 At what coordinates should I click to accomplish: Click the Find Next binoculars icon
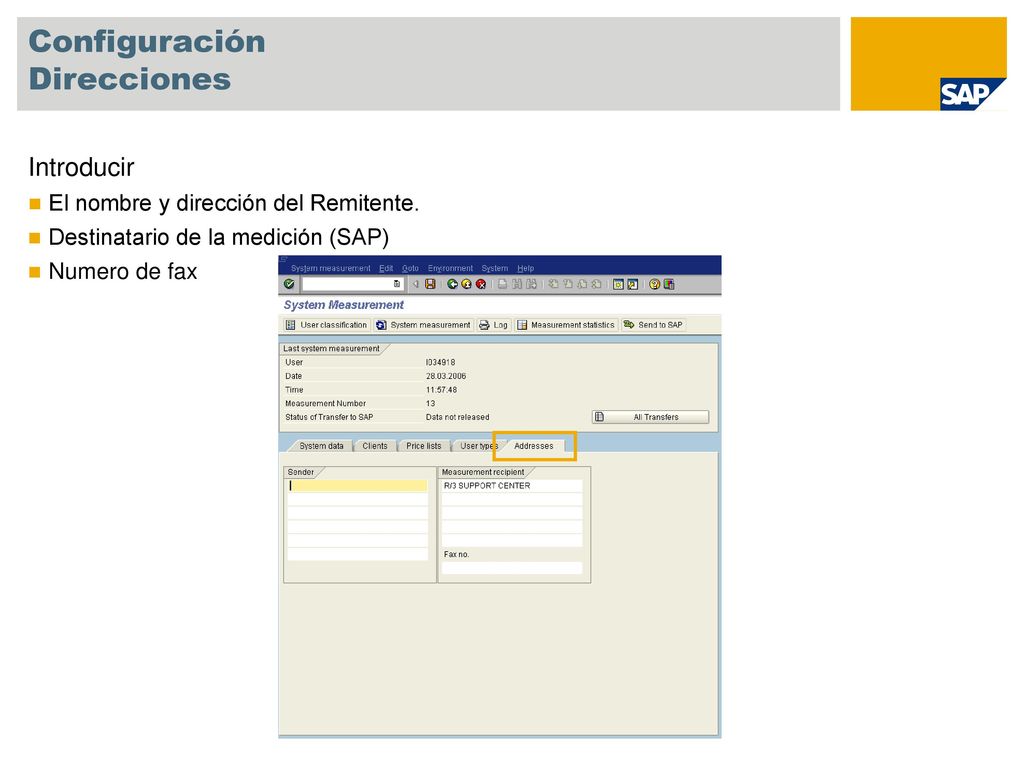[x=531, y=284]
